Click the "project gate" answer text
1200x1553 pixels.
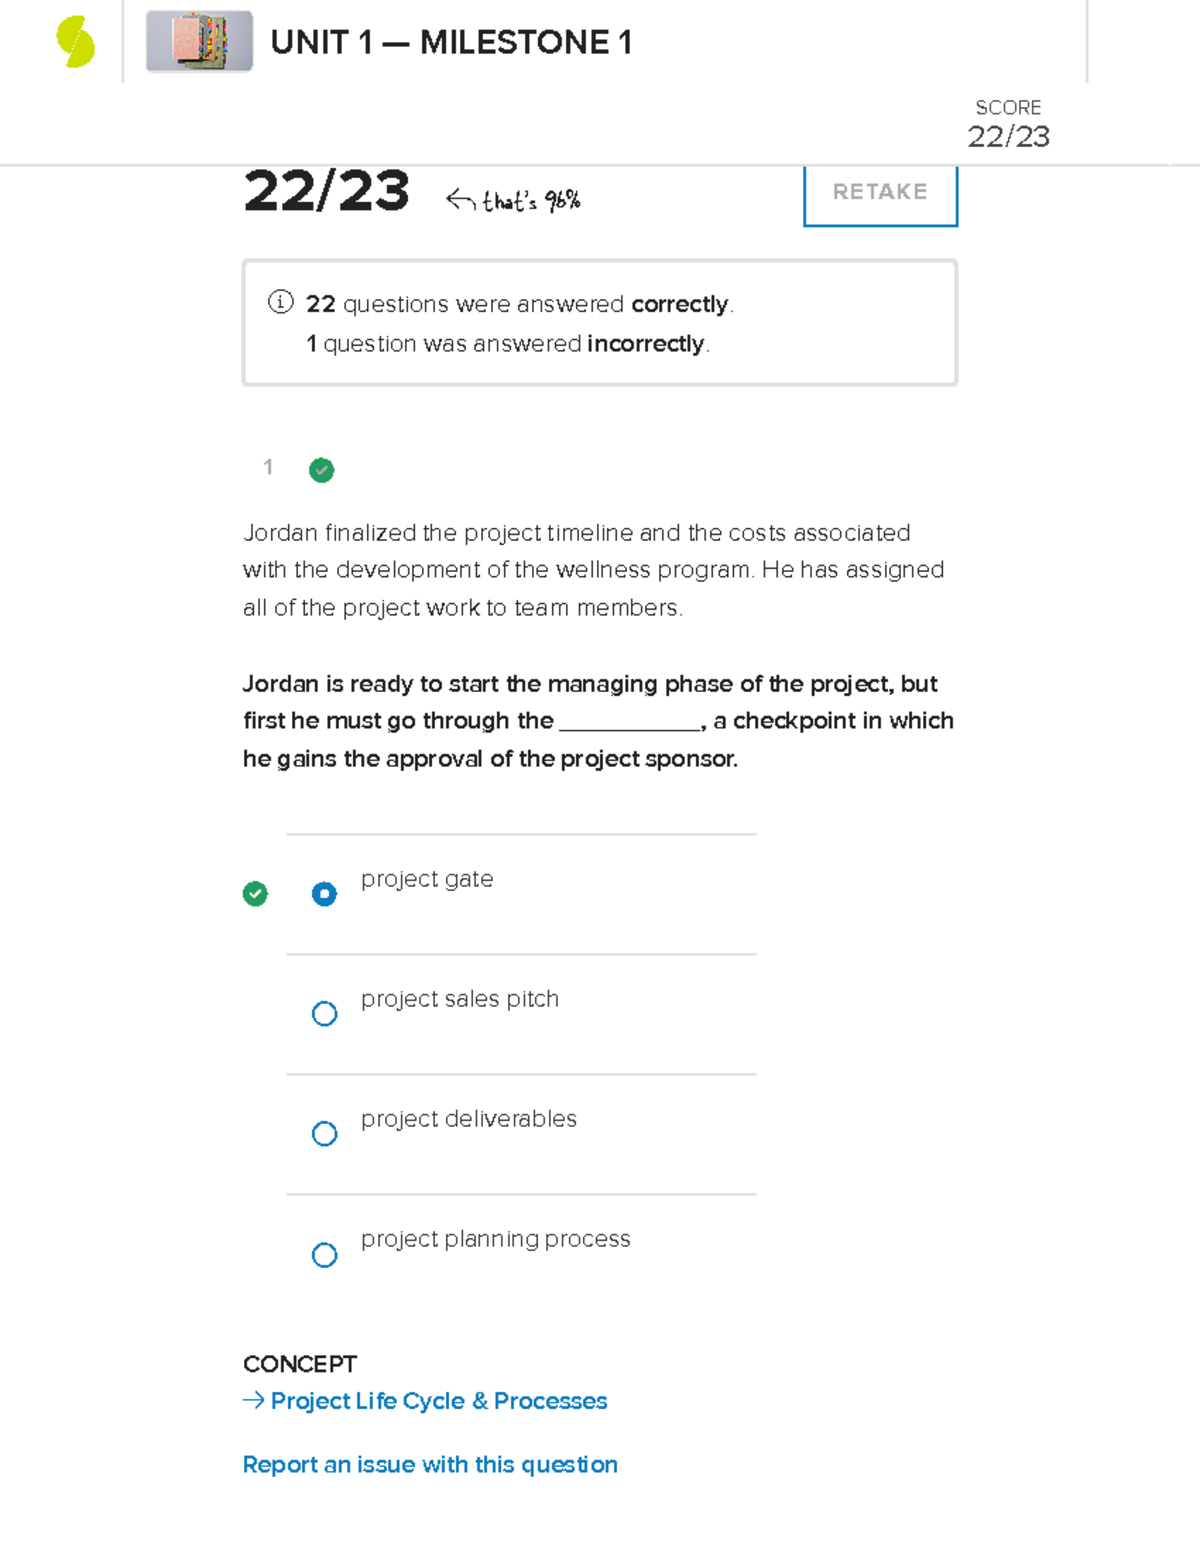tap(427, 879)
